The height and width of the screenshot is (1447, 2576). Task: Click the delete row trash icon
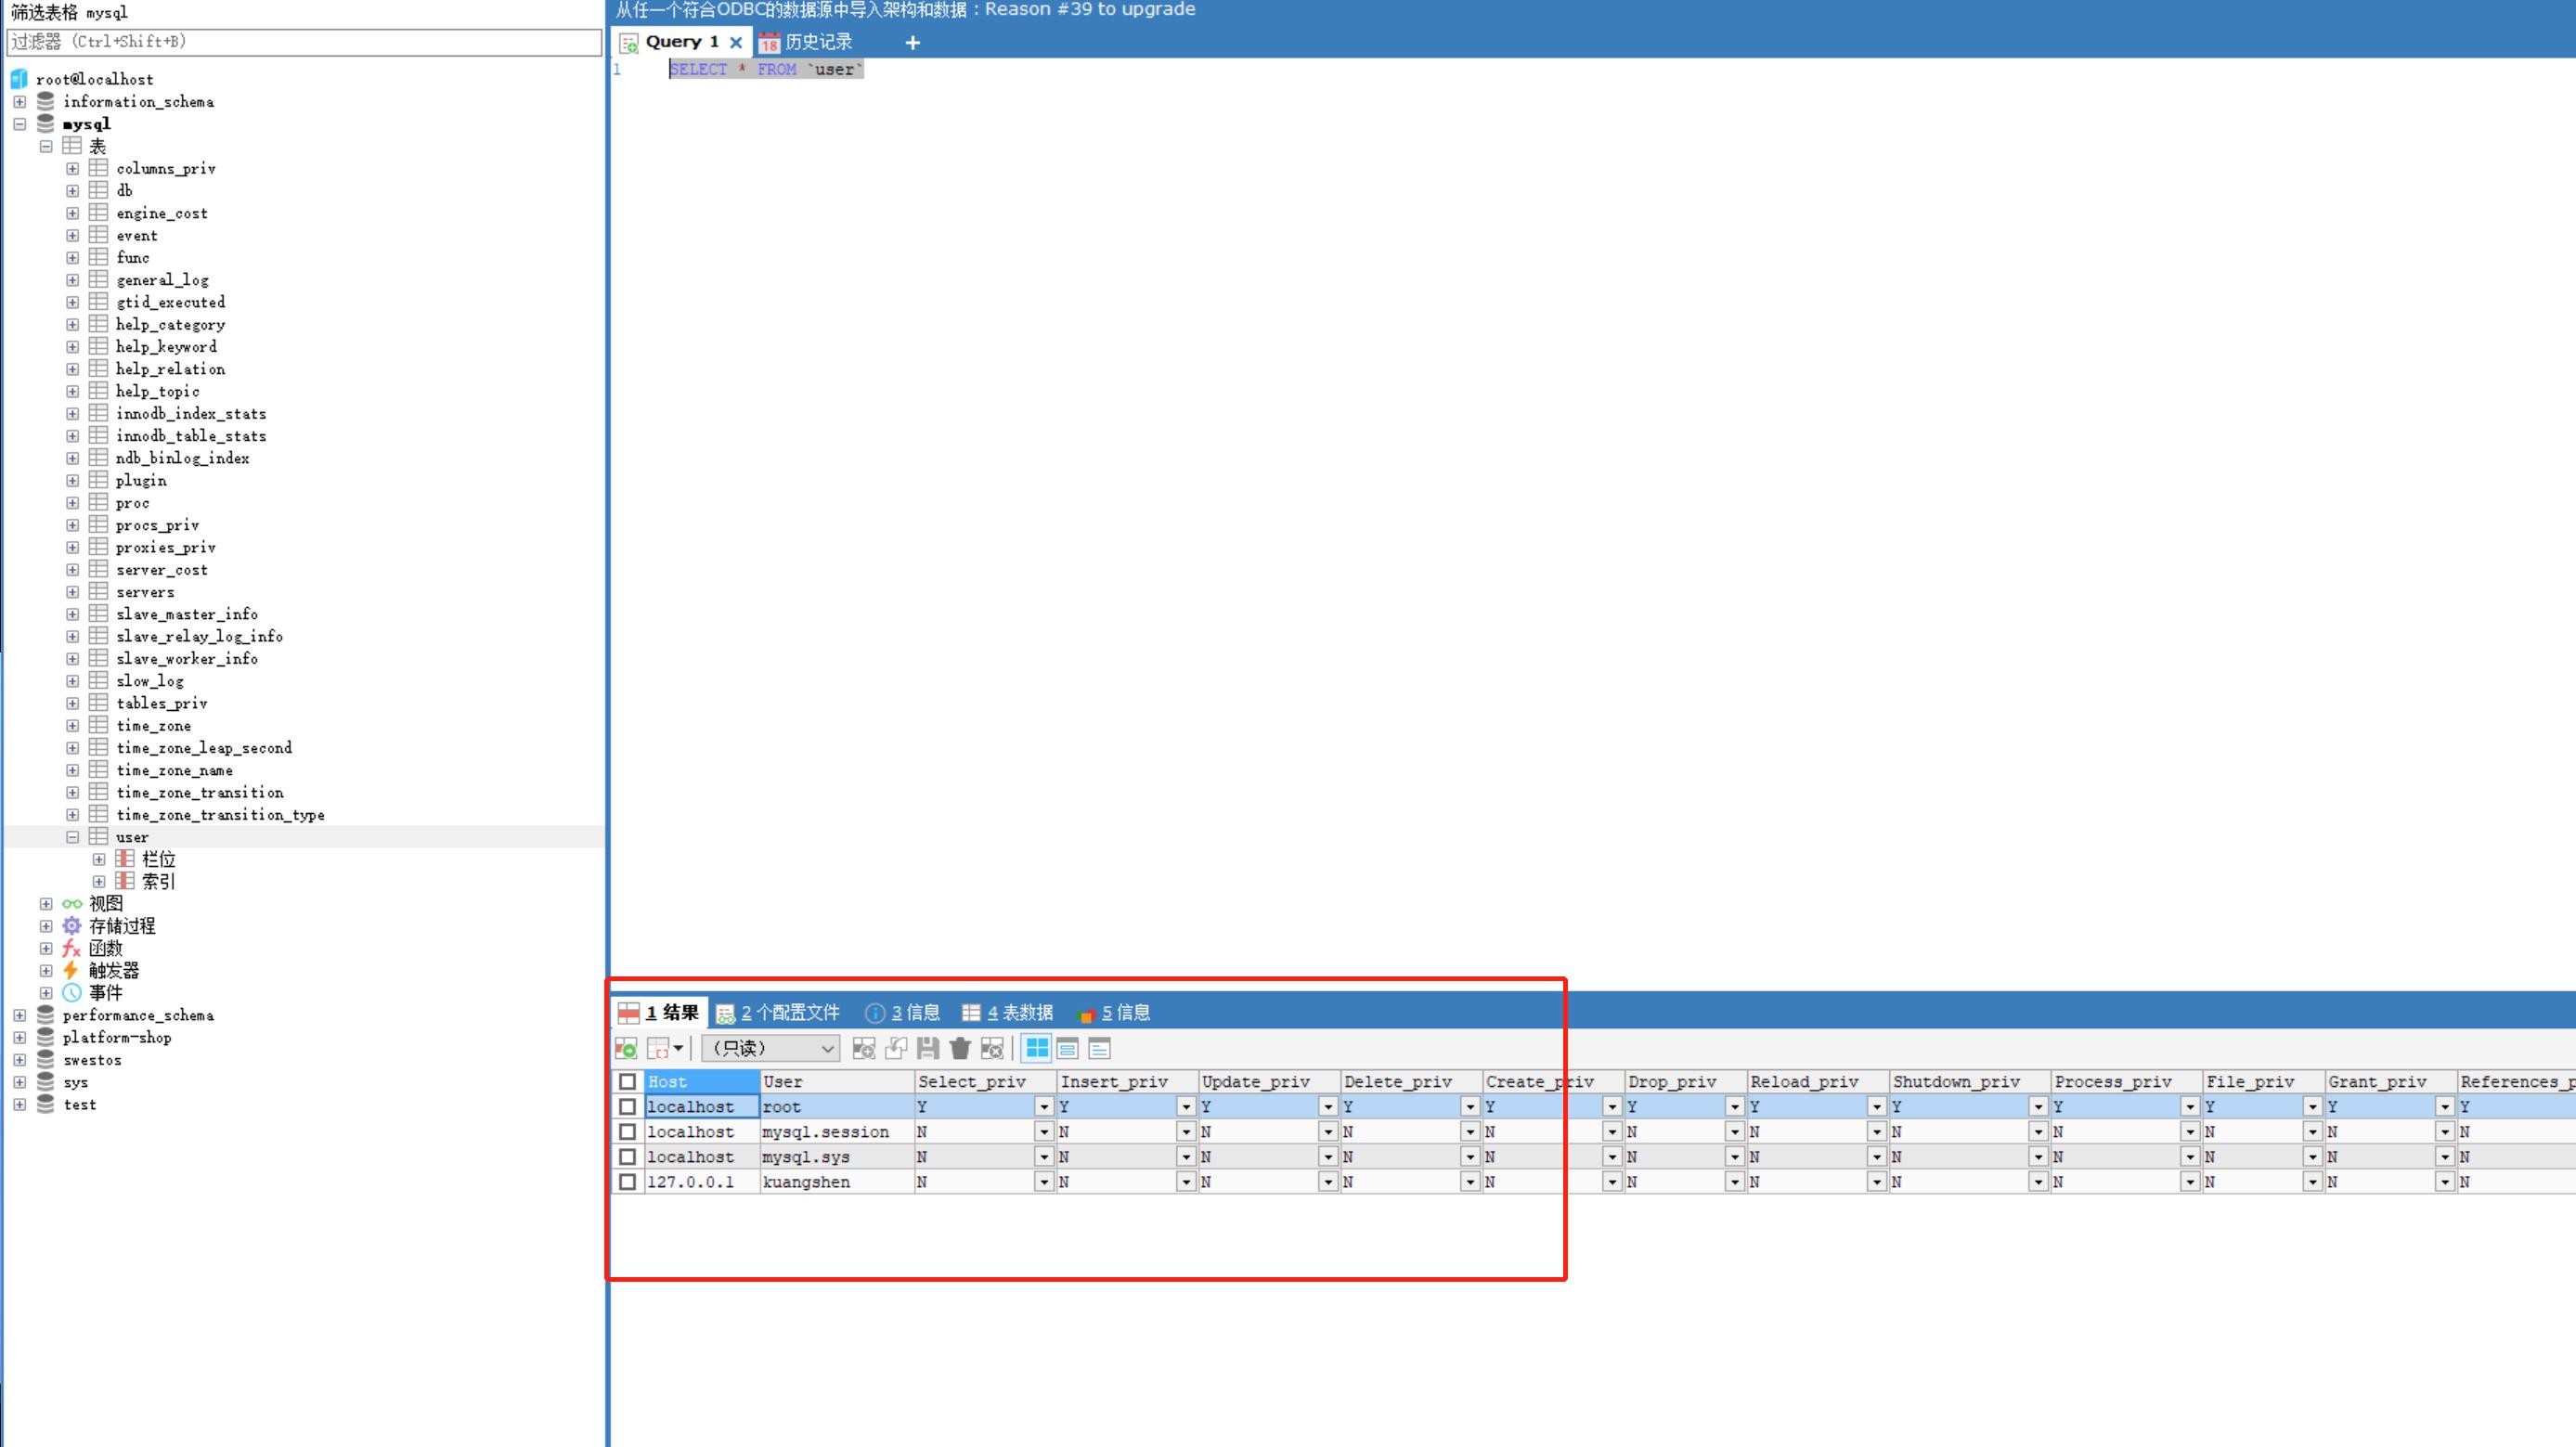pos(960,1048)
